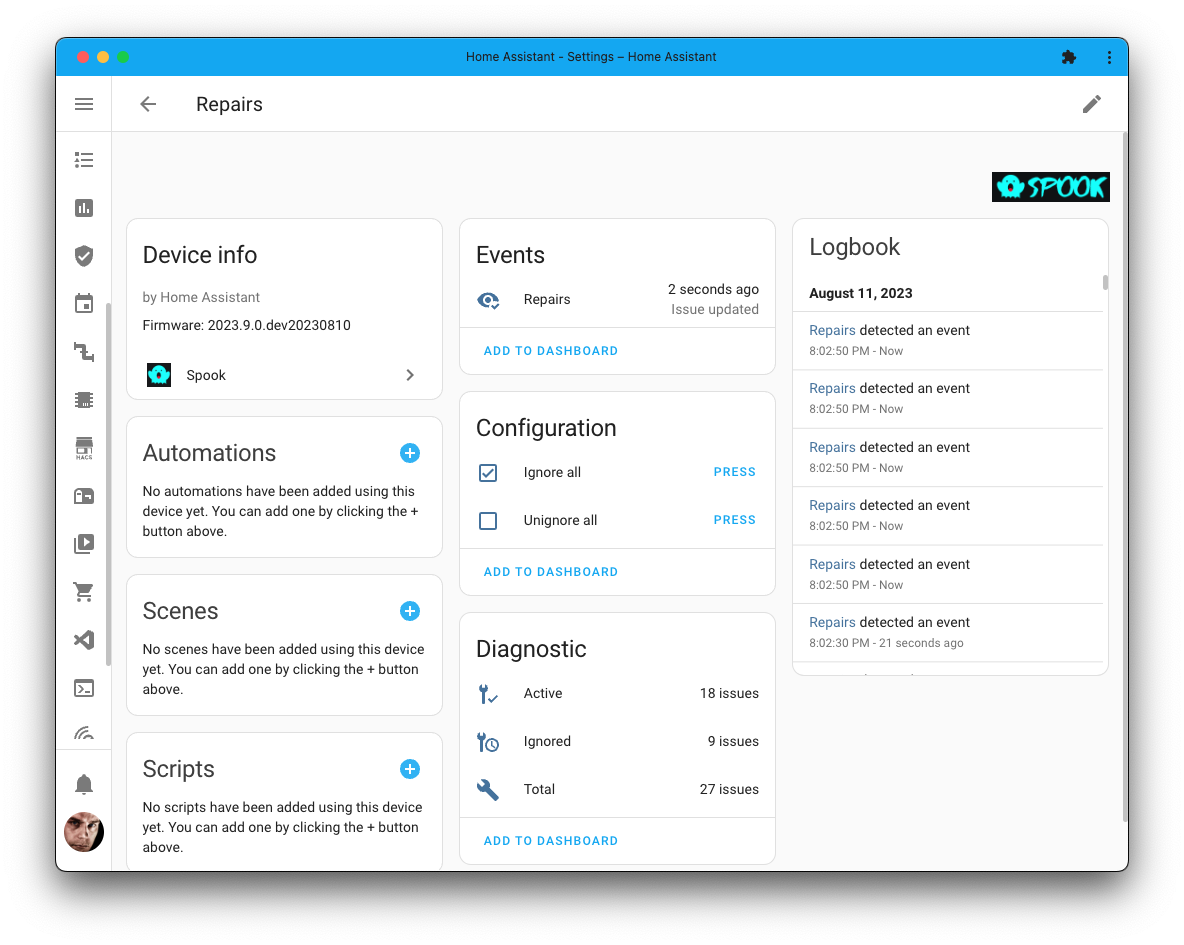Screen dimensions: 1184x945
Task: Open the History bar-chart sidebar icon
Action: point(84,208)
